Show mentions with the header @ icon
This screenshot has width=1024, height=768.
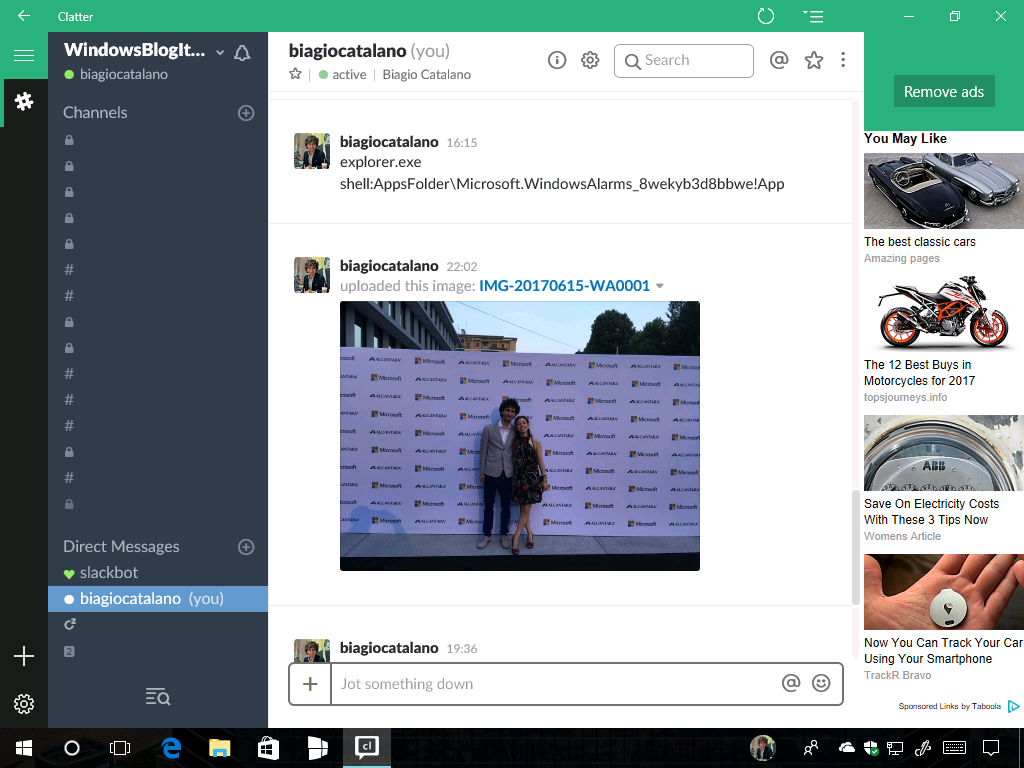pos(778,60)
